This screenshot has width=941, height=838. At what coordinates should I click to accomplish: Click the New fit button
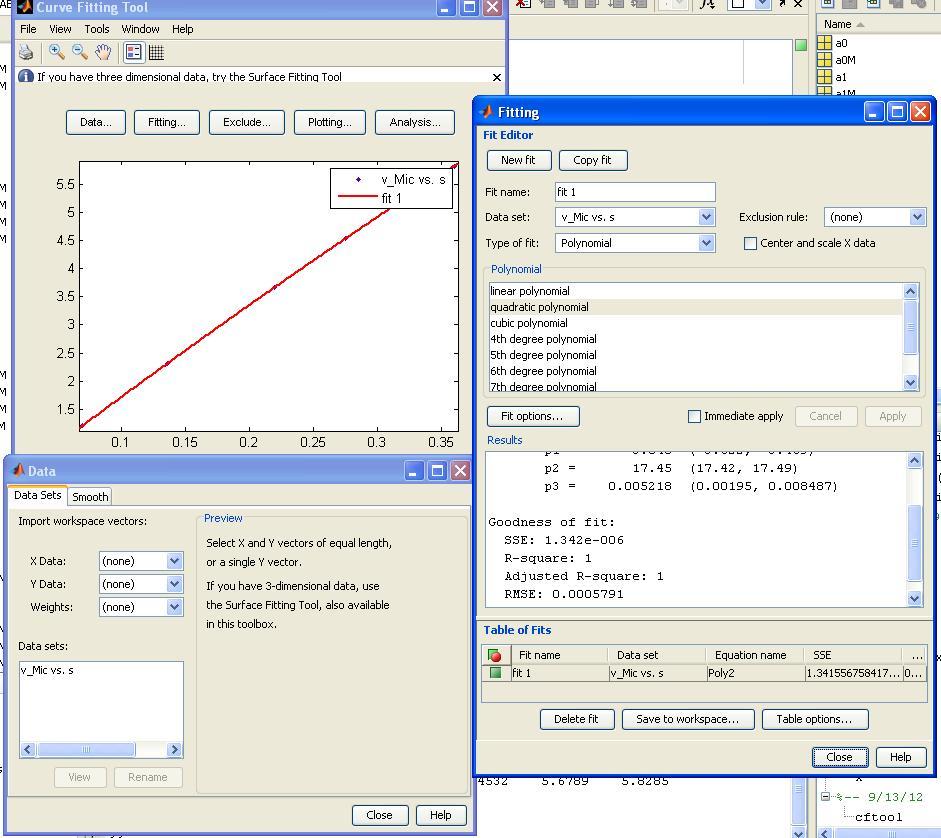[519, 160]
